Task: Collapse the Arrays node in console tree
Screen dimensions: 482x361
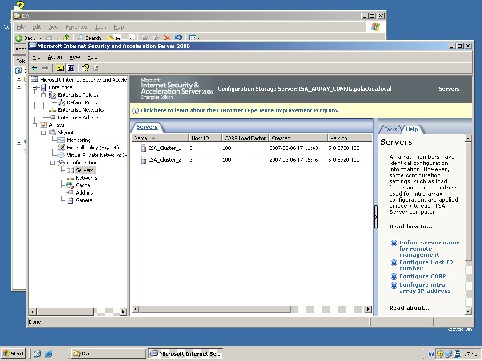Action: click(36, 125)
